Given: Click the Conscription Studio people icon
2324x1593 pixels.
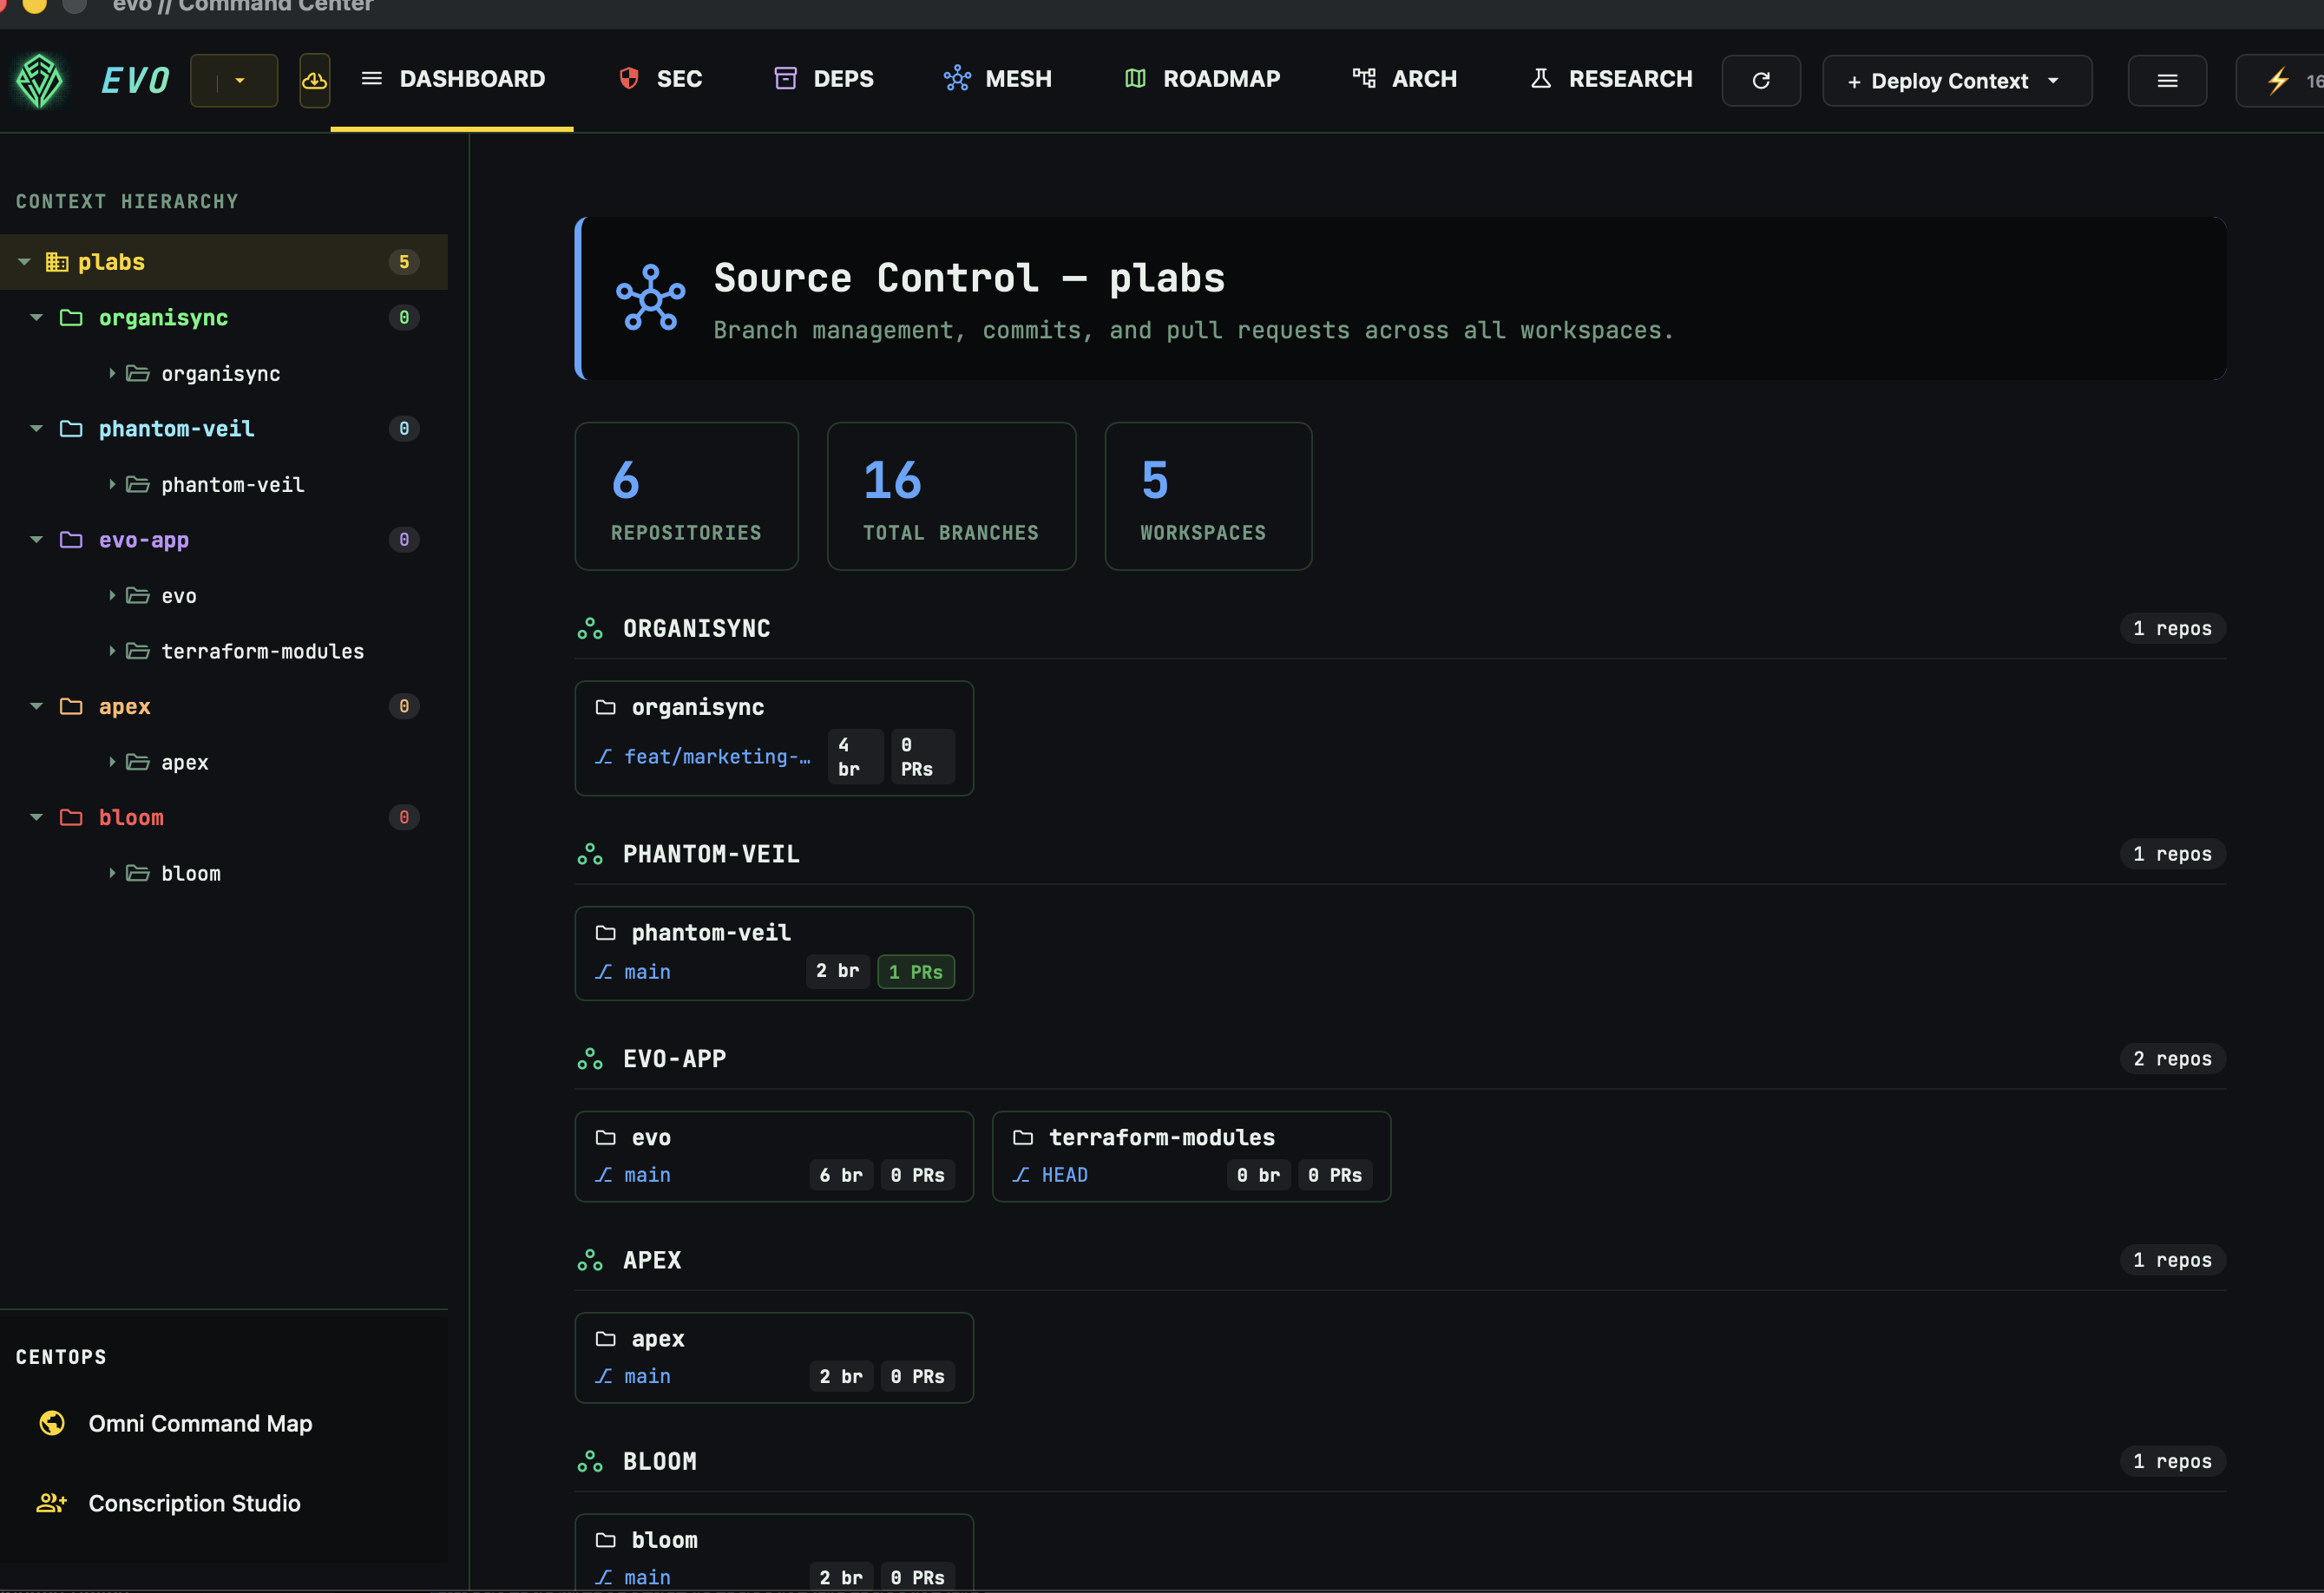Looking at the screenshot, I should point(52,1503).
